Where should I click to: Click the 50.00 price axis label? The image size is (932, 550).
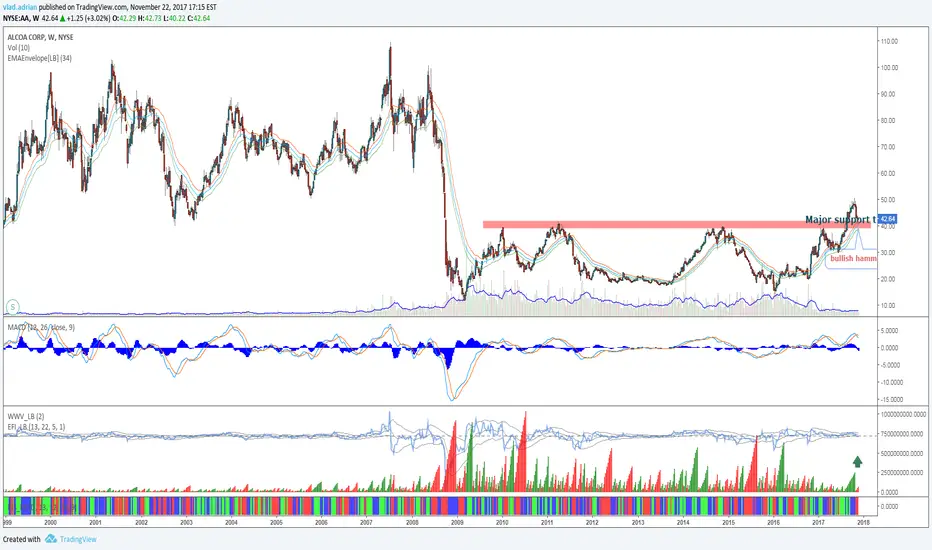pos(887,200)
